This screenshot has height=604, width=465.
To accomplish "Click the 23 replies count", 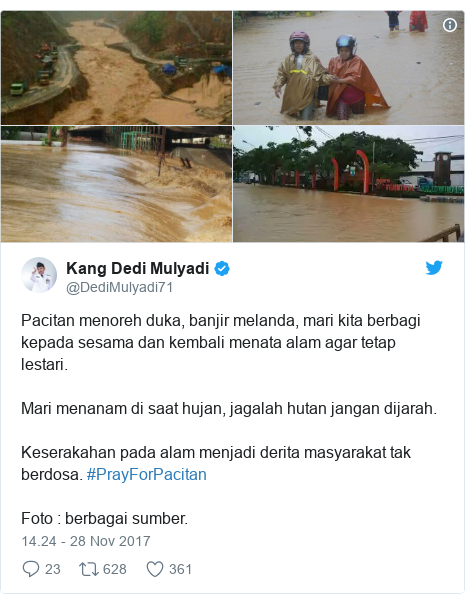I will pos(53,569).
